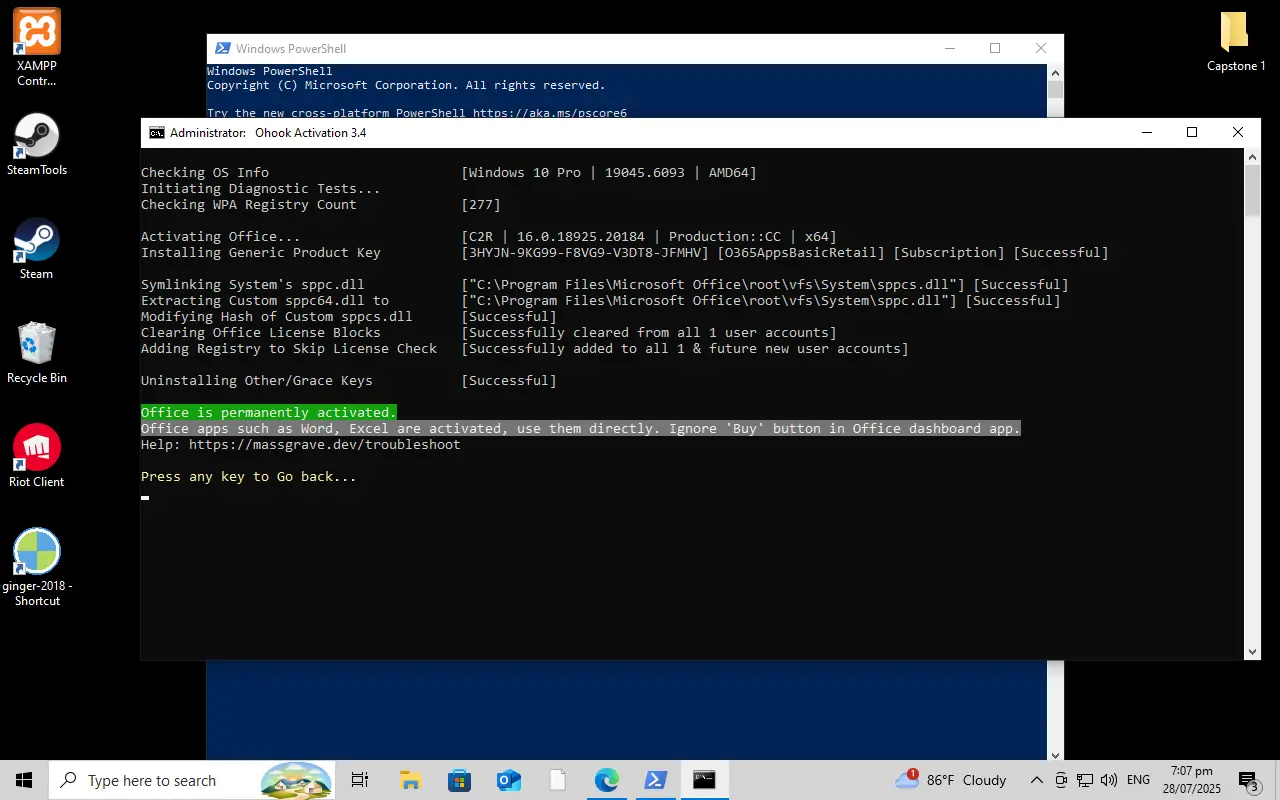The width and height of the screenshot is (1280, 800).
Task: Maximize the Ohook Activation 3.4 window
Action: pos(1192,132)
